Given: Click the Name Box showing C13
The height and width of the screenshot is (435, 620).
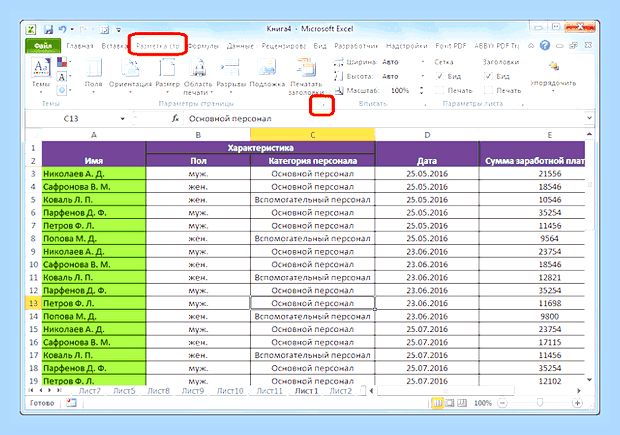Looking at the screenshot, I should tap(71, 118).
